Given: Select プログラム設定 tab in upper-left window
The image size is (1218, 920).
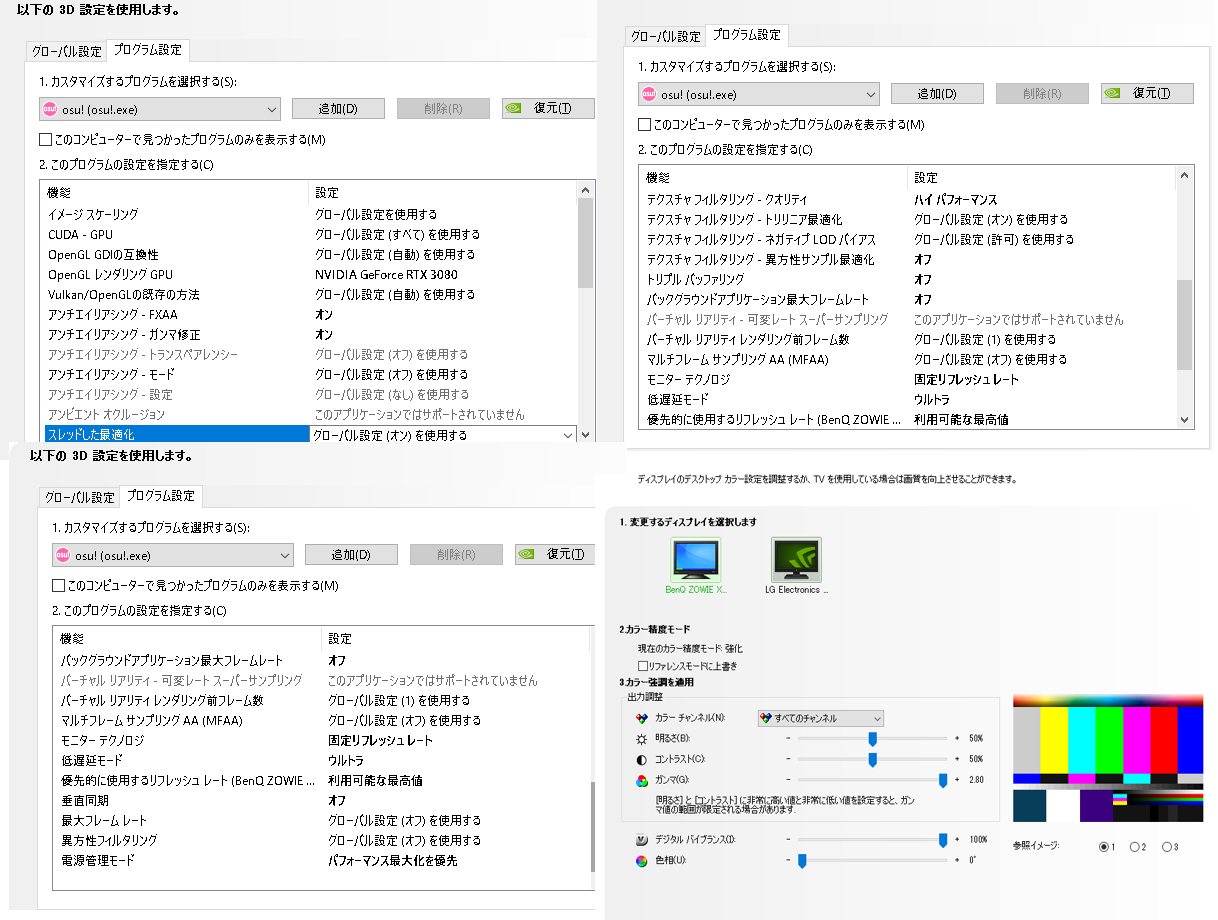Looking at the screenshot, I should (x=147, y=49).
